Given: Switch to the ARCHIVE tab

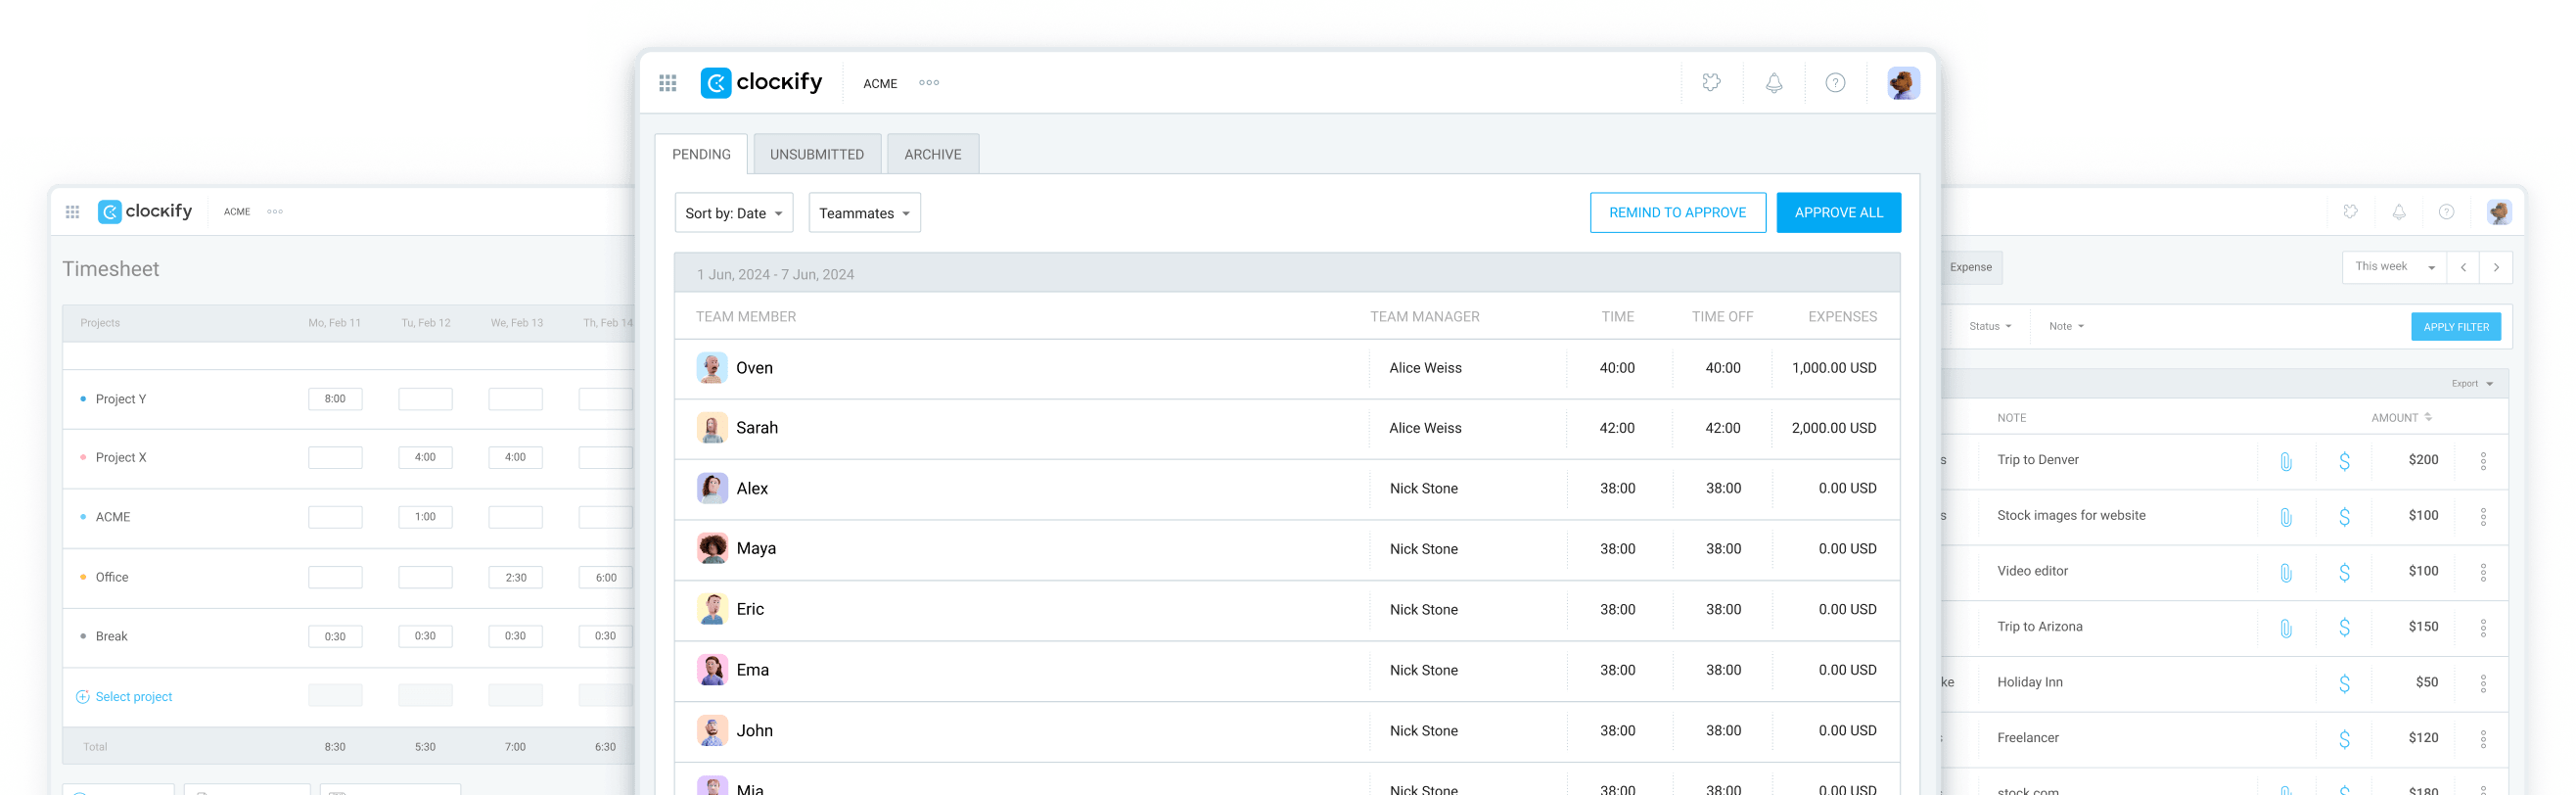Looking at the screenshot, I should tap(932, 154).
